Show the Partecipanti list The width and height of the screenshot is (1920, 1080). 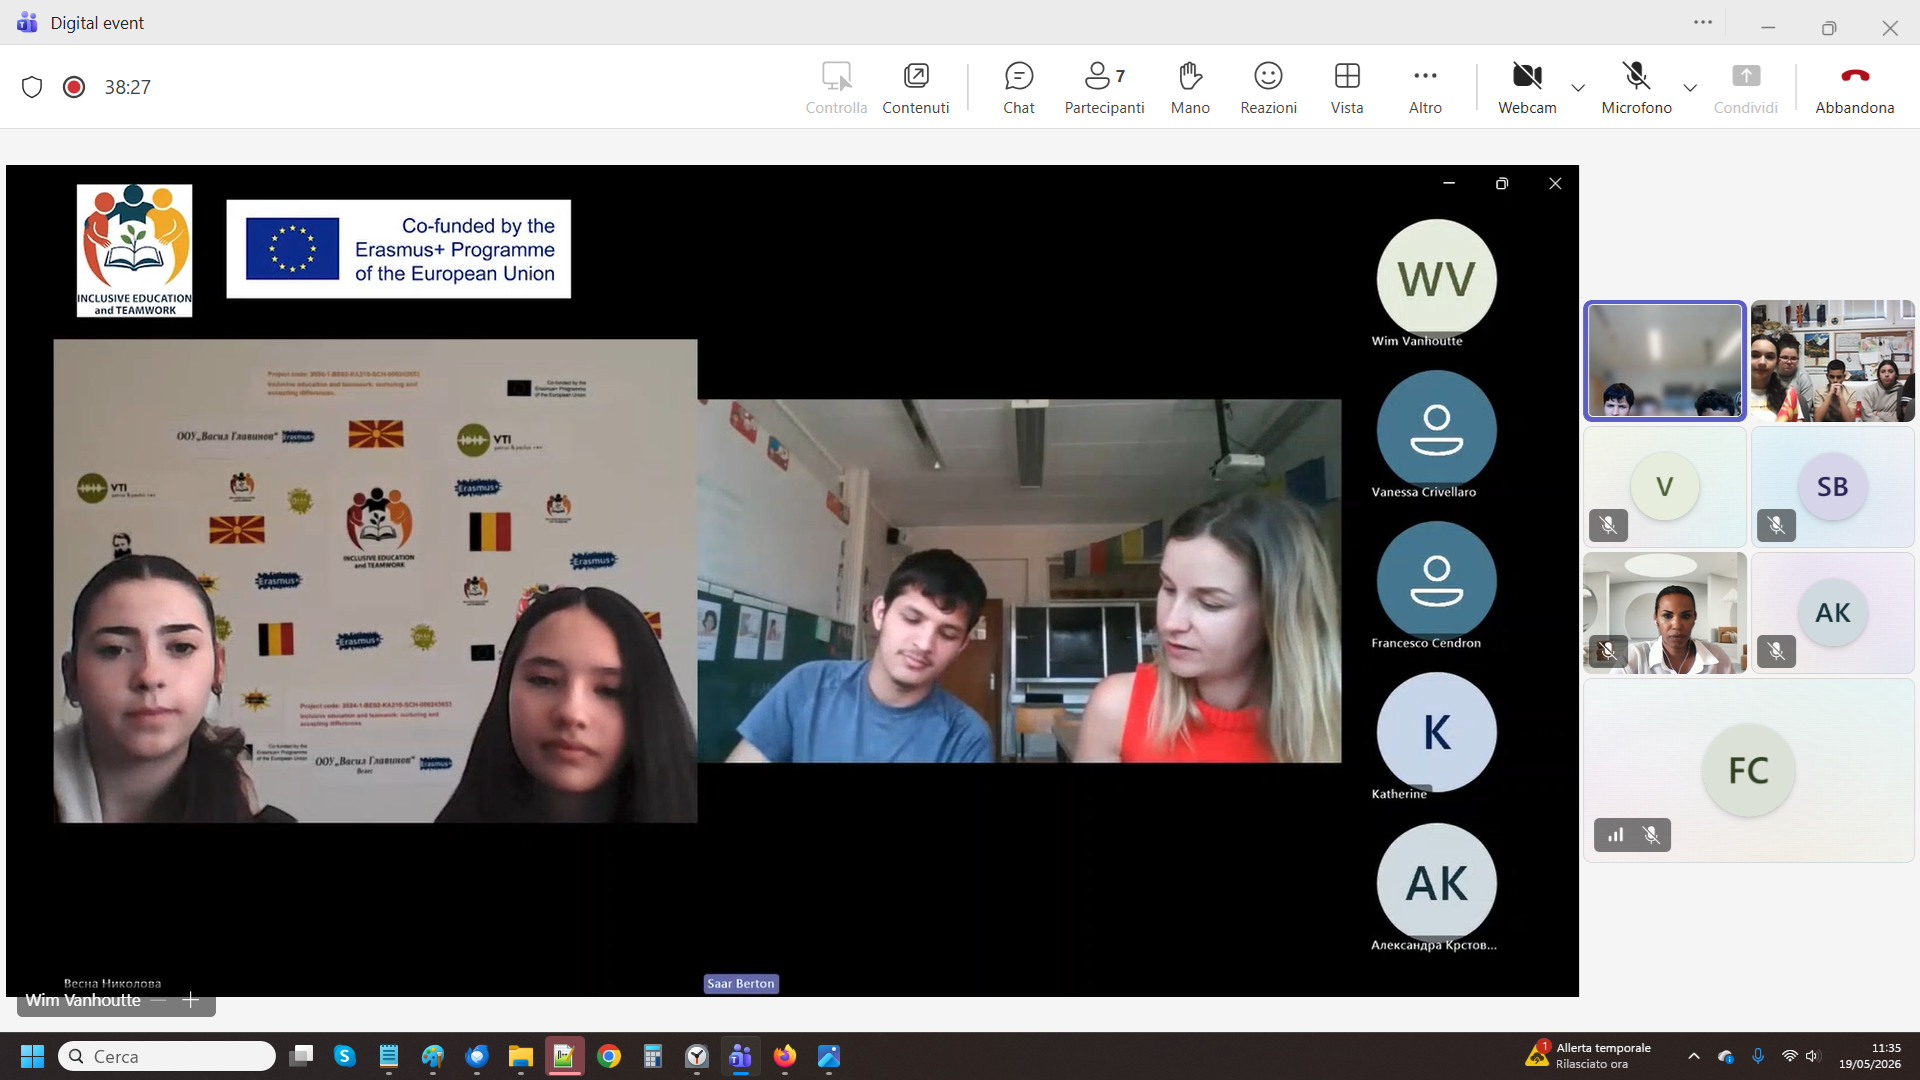[1104, 88]
